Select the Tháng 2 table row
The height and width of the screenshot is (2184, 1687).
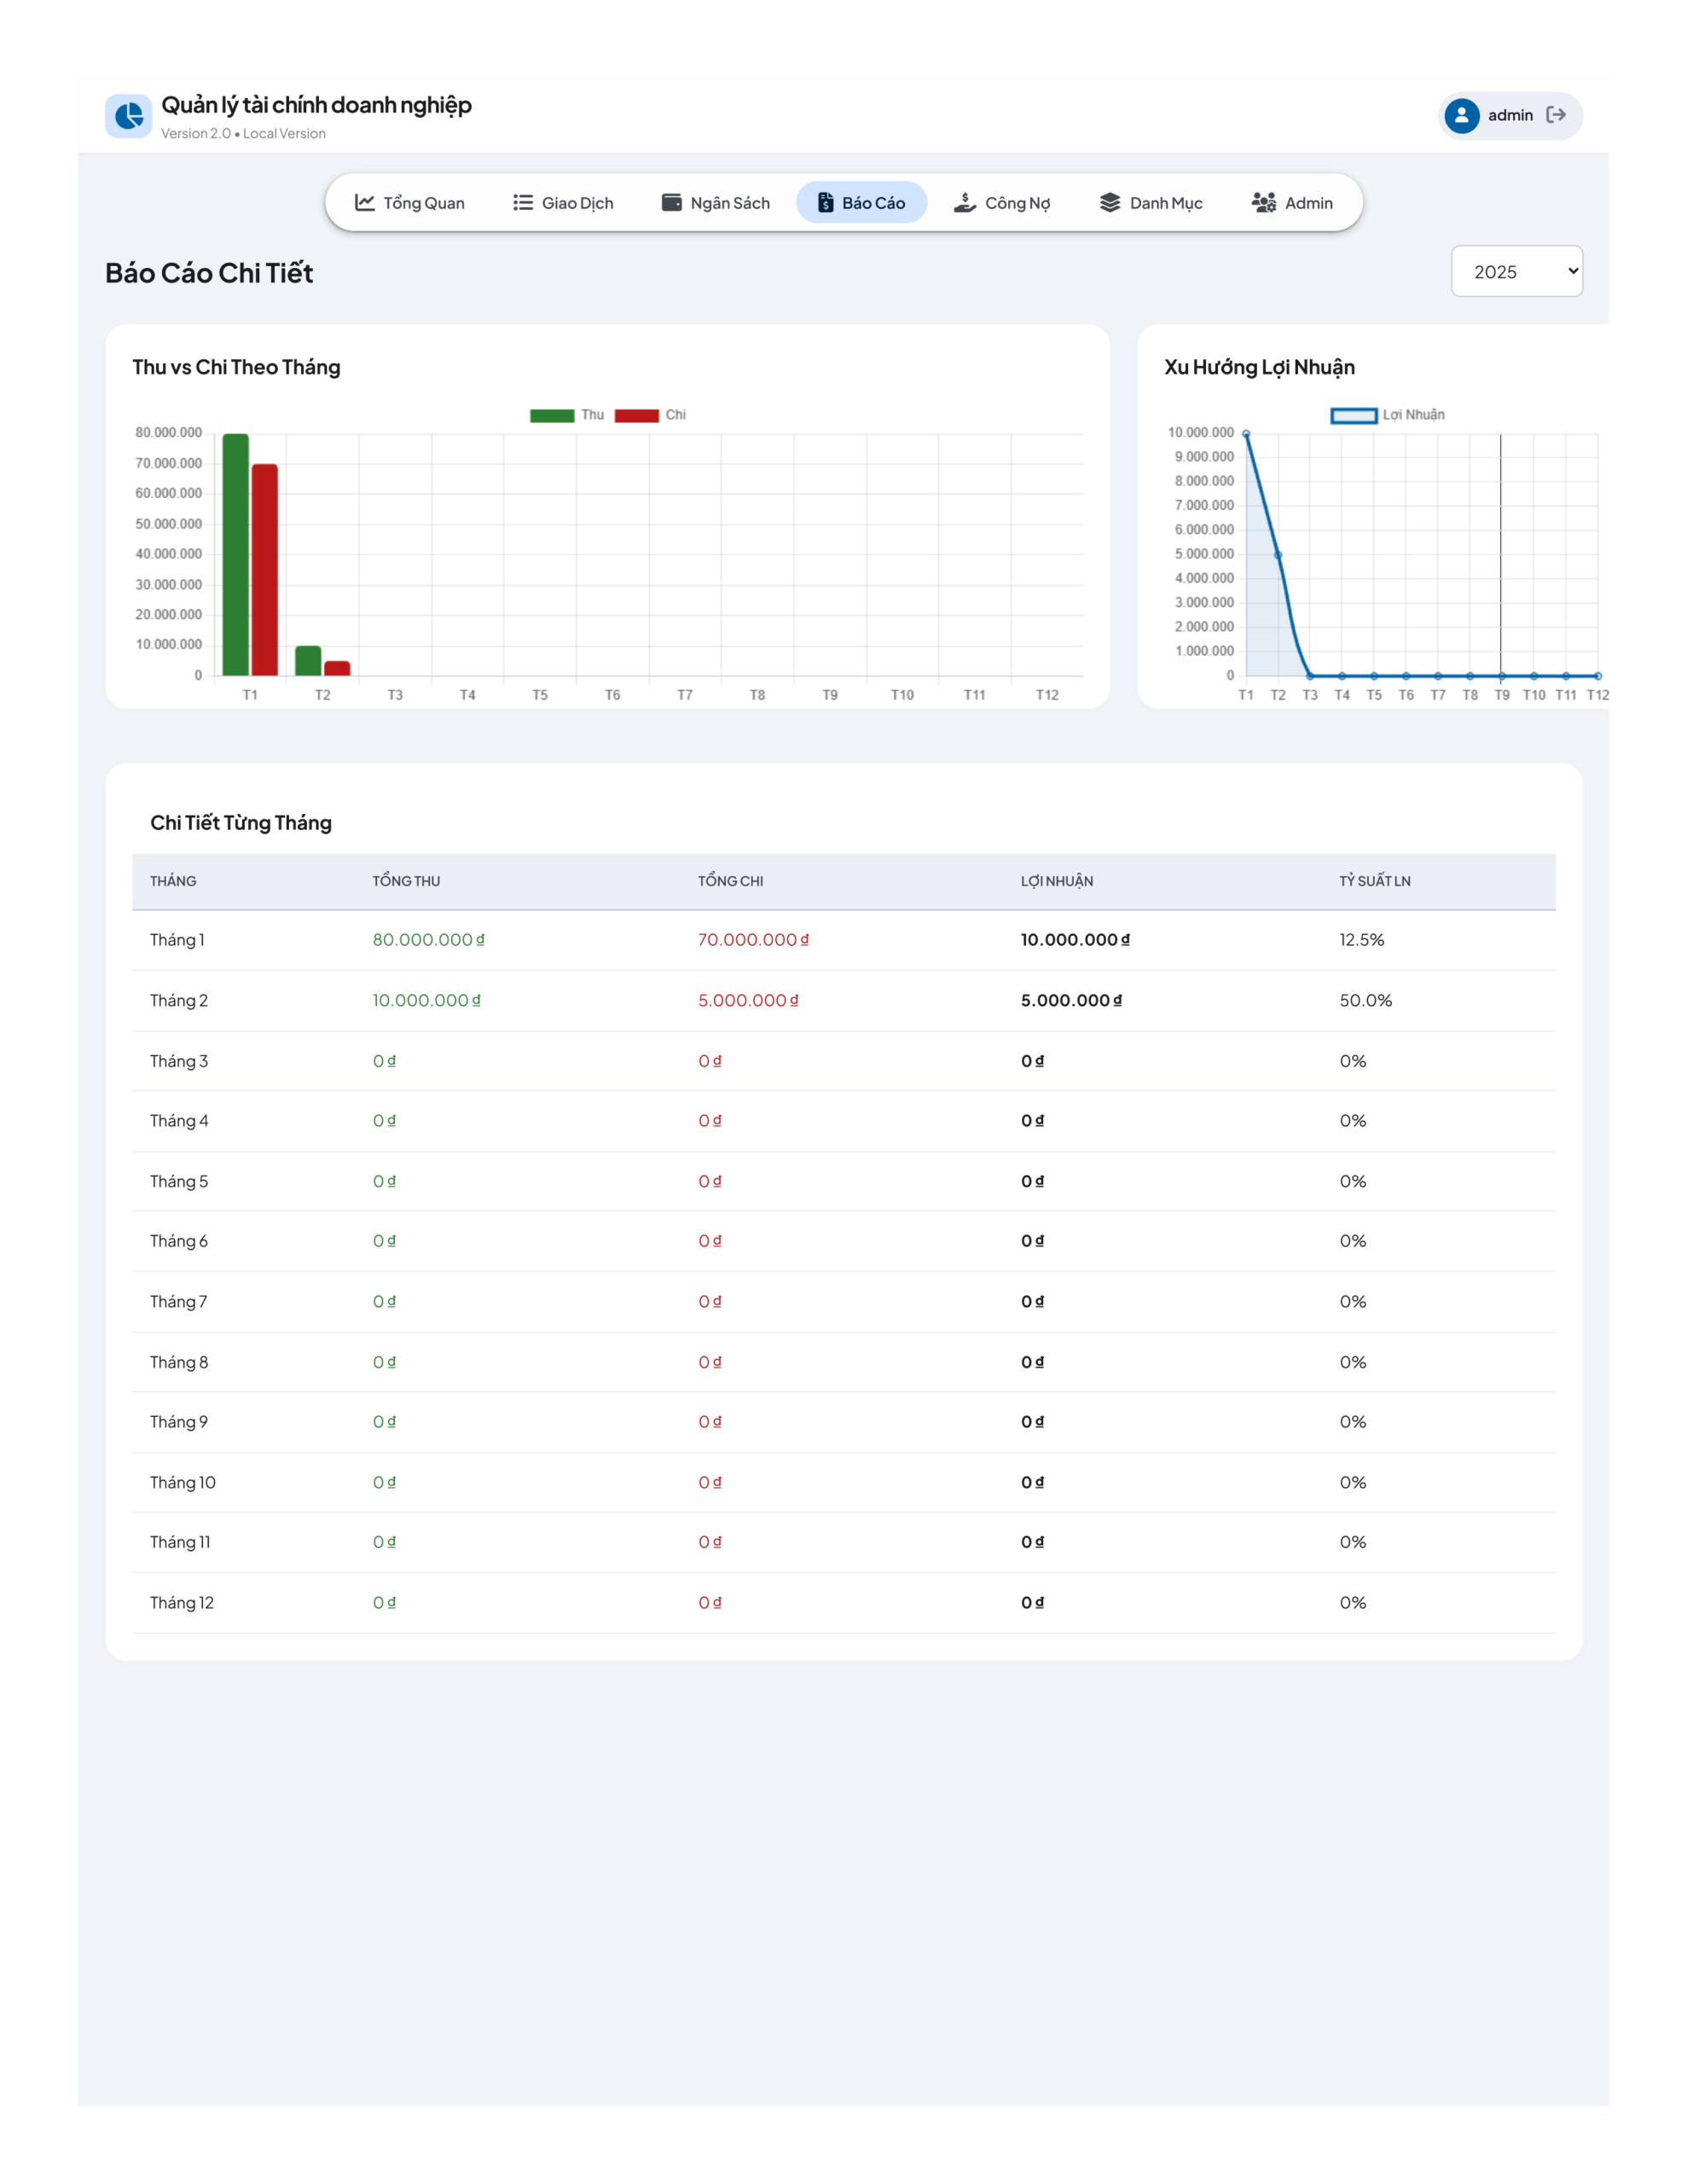pyautogui.click(x=843, y=1000)
